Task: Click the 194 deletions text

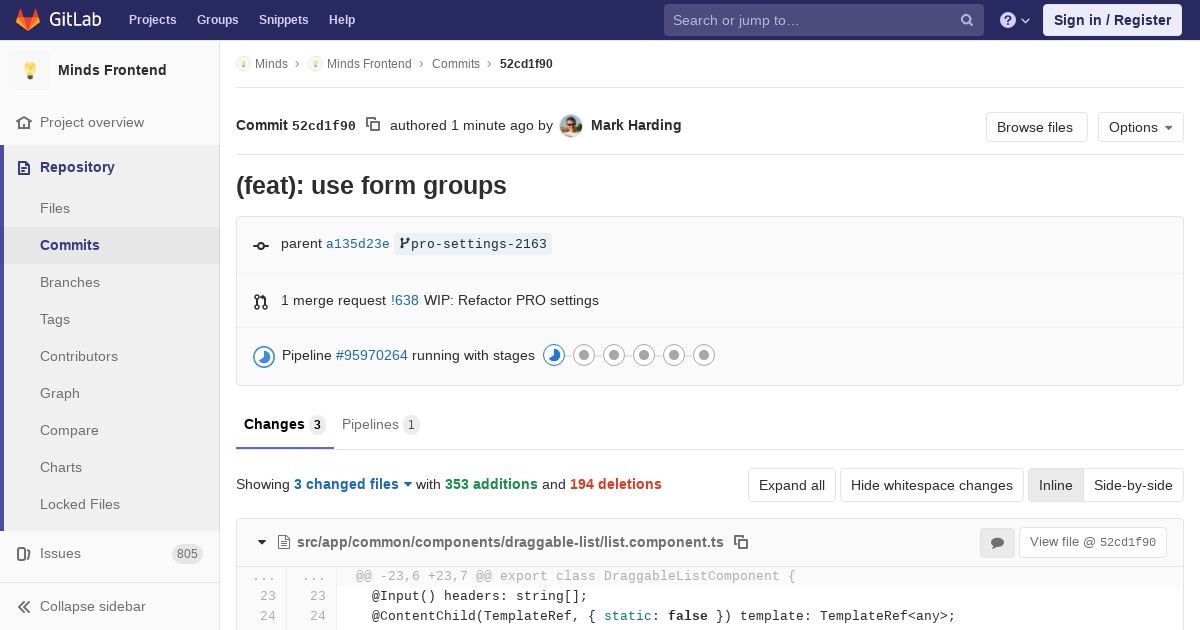Action: pos(616,484)
